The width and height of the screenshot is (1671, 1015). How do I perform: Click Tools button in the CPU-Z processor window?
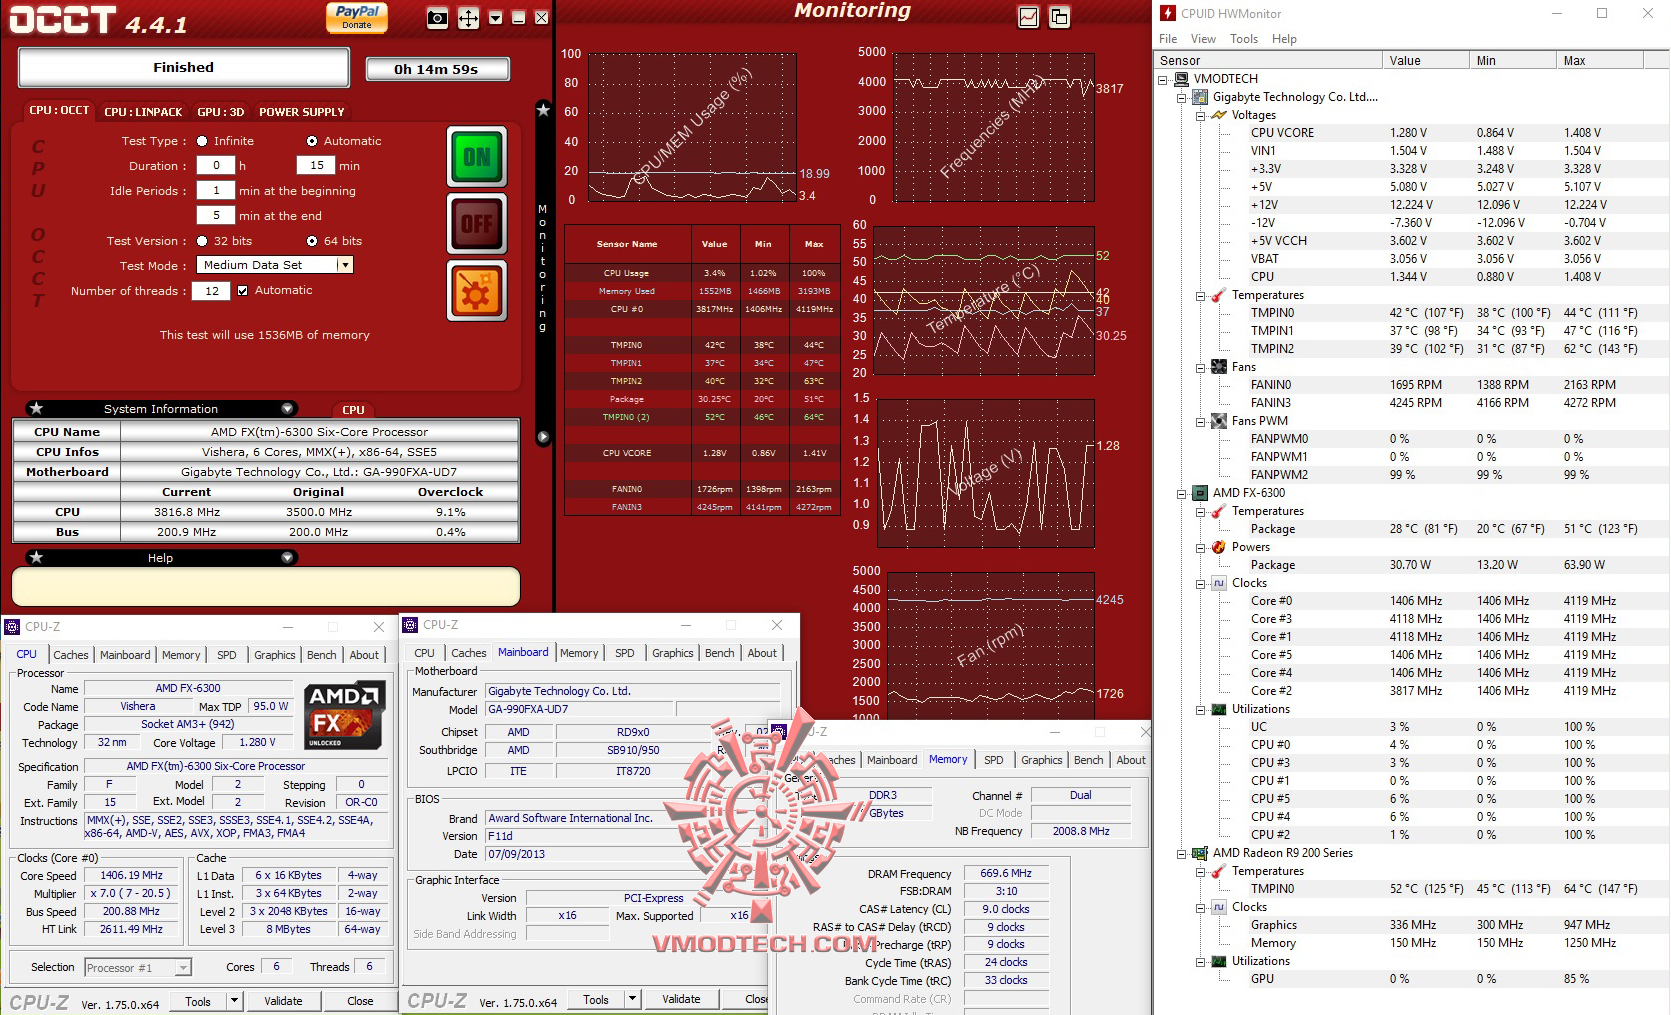point(198,1000)
